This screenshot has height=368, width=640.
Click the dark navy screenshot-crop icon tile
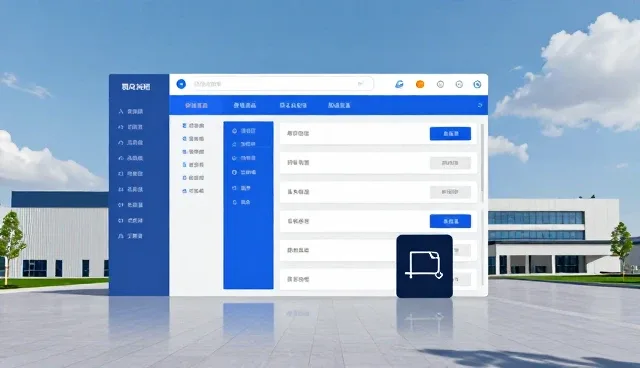click(424, 266)
